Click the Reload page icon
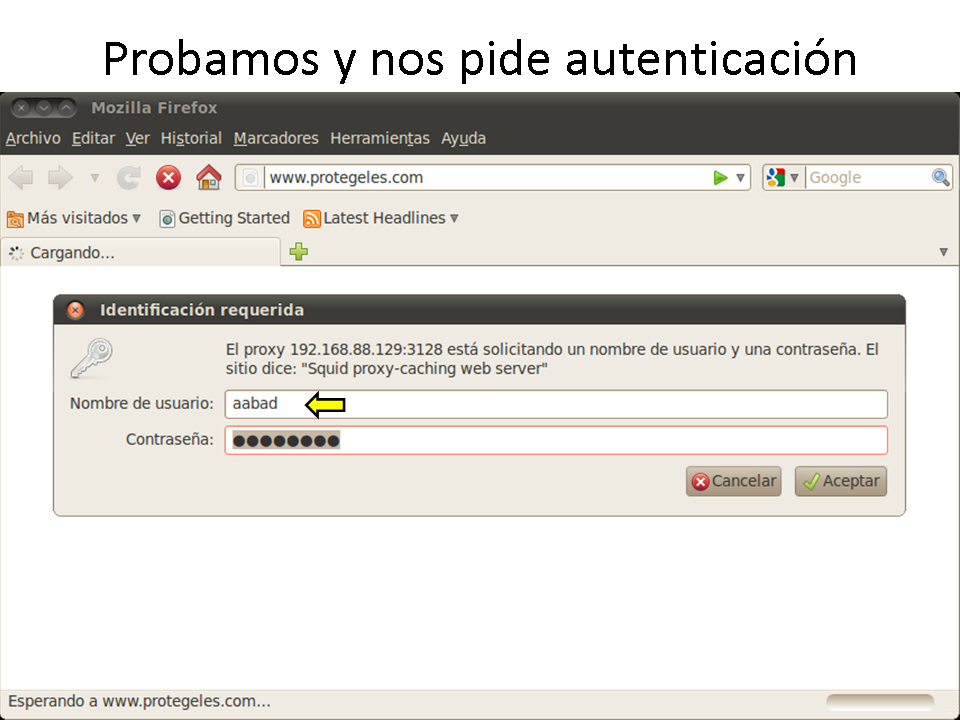This screenshot has width=960, height=720. pos(129,178)
